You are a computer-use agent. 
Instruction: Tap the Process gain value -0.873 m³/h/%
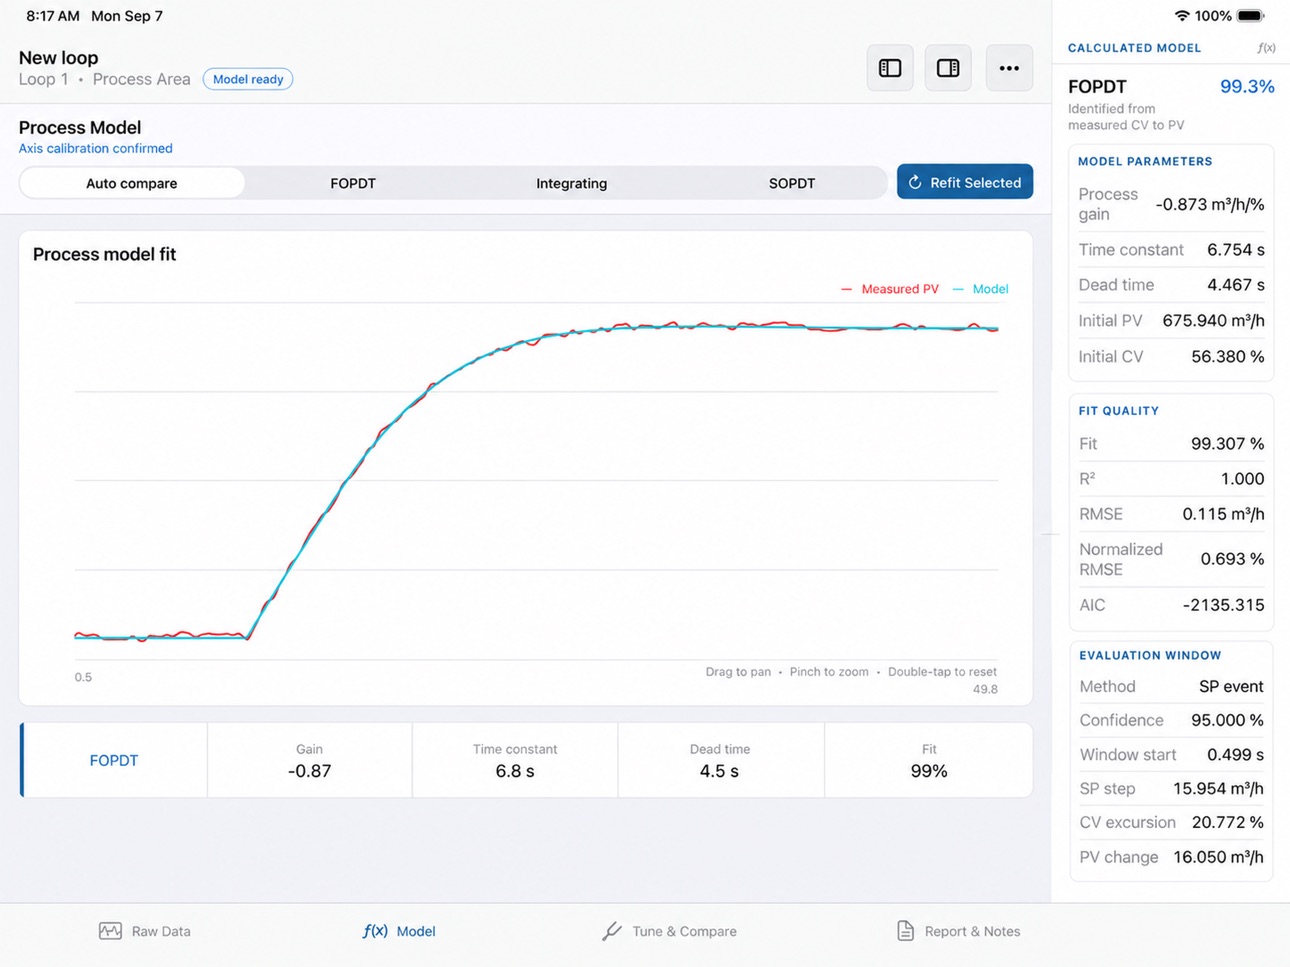tap(1210, 204)
